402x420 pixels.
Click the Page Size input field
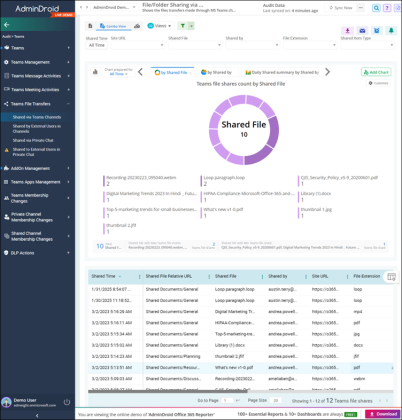tap(276, 400)
